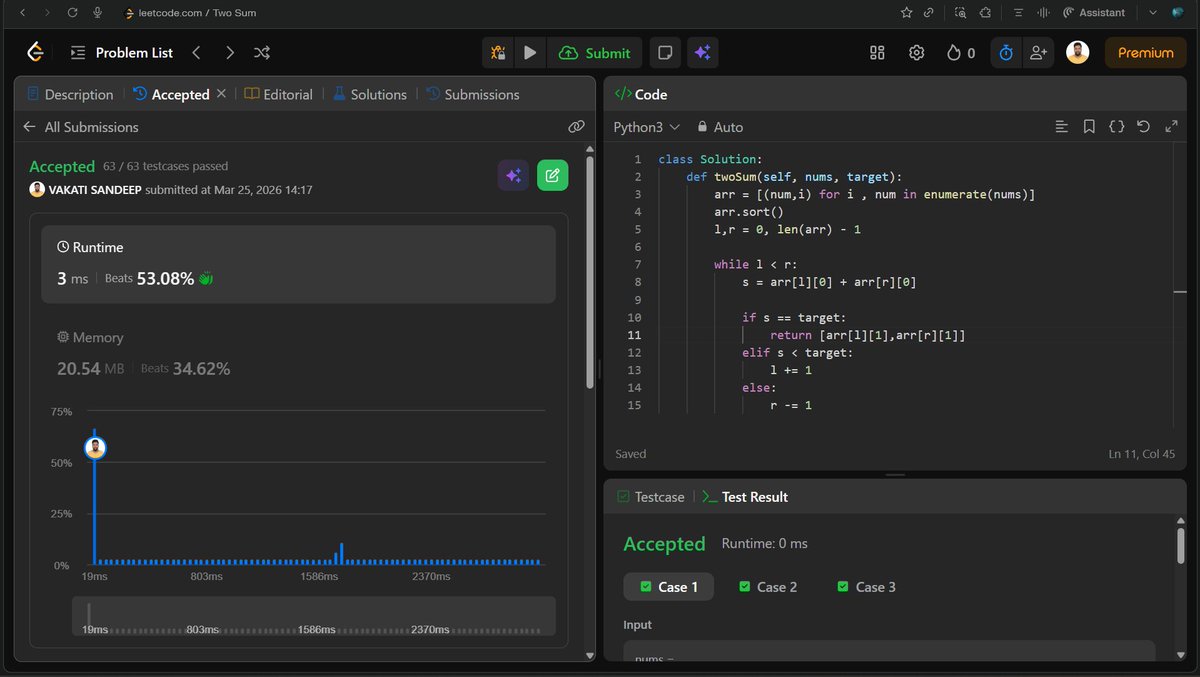Click the LeetCode logo icon

(x=35, y=52)
